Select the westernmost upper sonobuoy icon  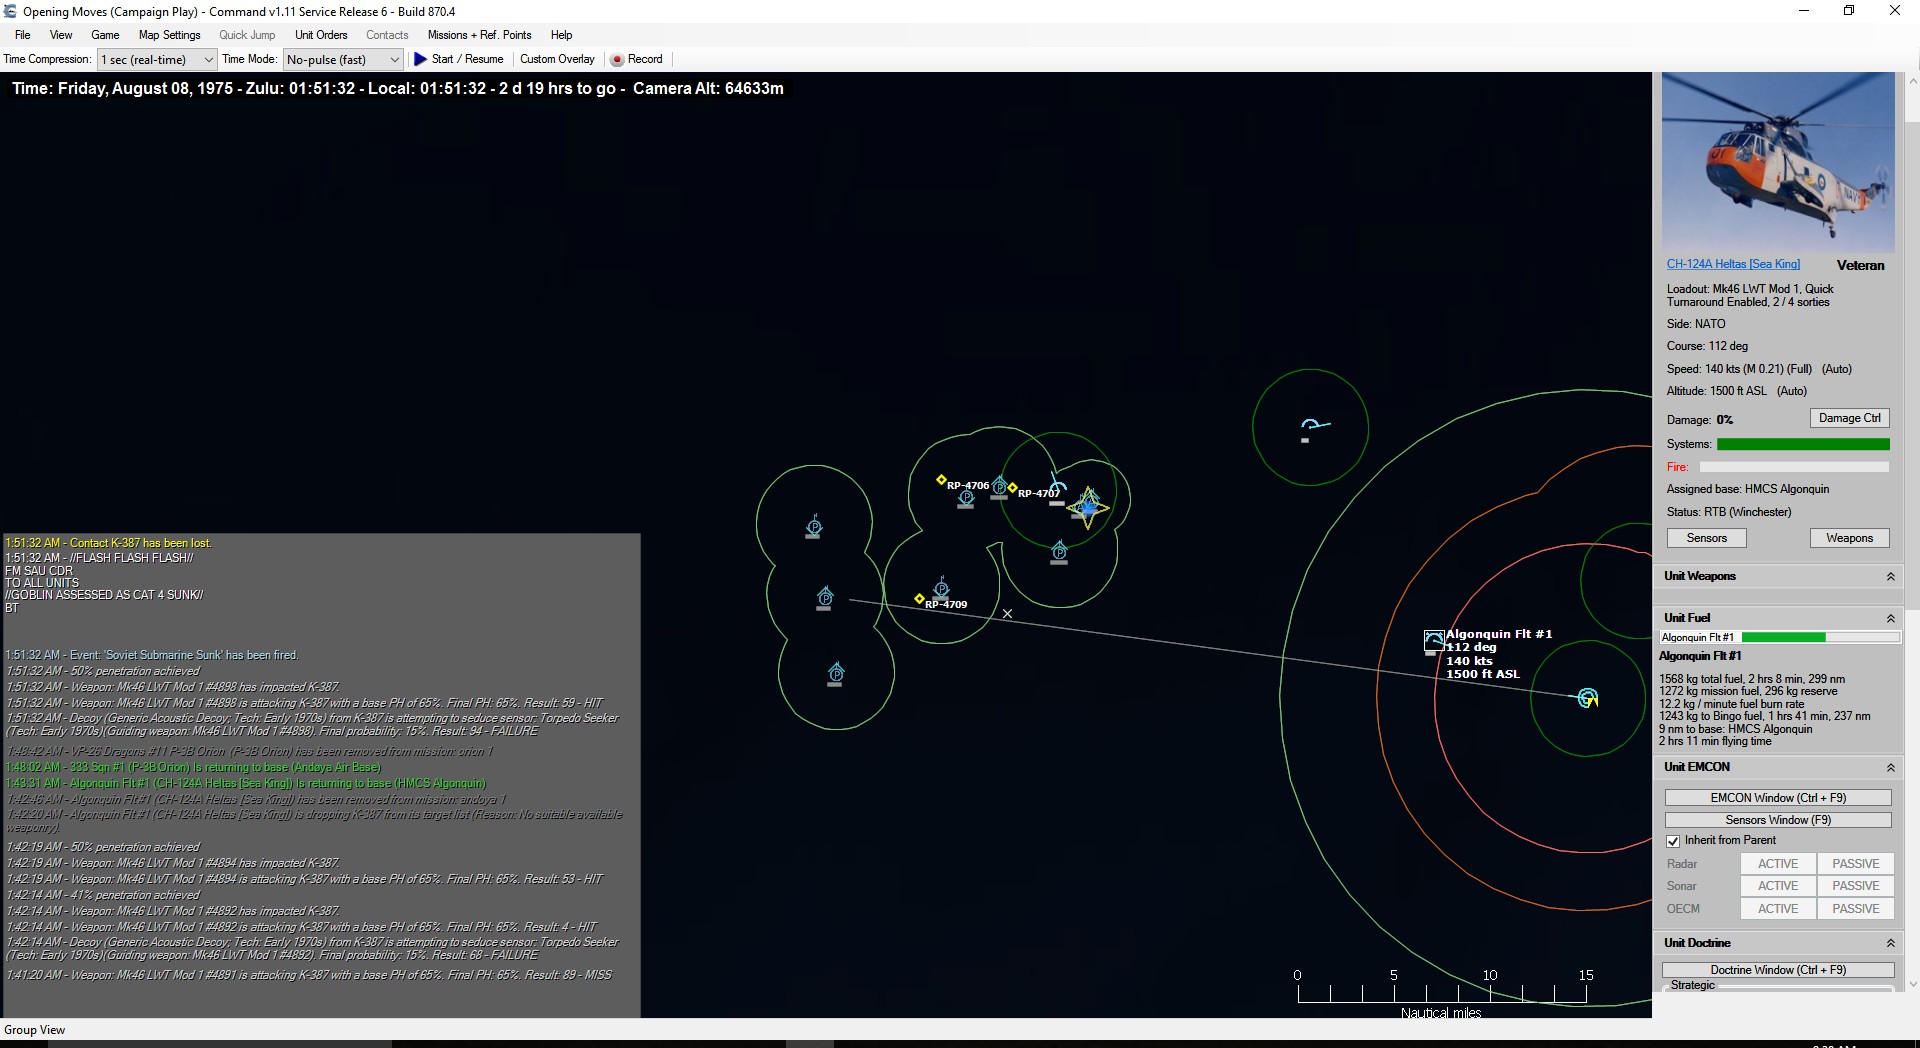pyautogui.click(x=814, y=526)
